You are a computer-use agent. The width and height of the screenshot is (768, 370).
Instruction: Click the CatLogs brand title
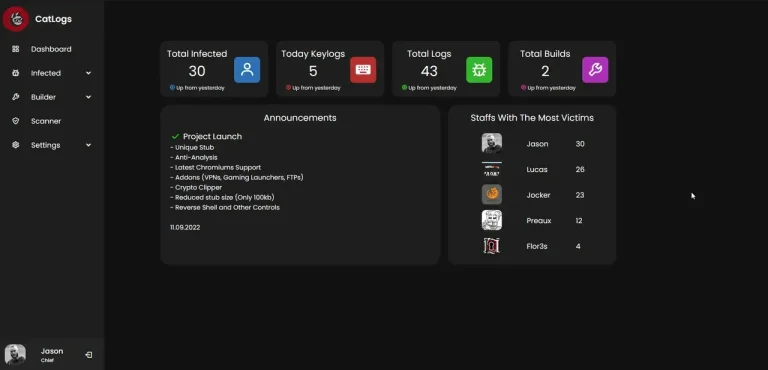53,19
